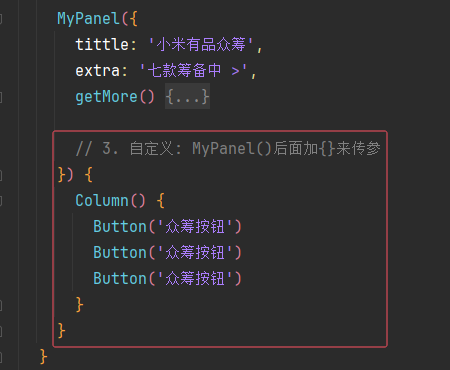
Task: Click the closing brace of the Column block
Action: (79, 305)
